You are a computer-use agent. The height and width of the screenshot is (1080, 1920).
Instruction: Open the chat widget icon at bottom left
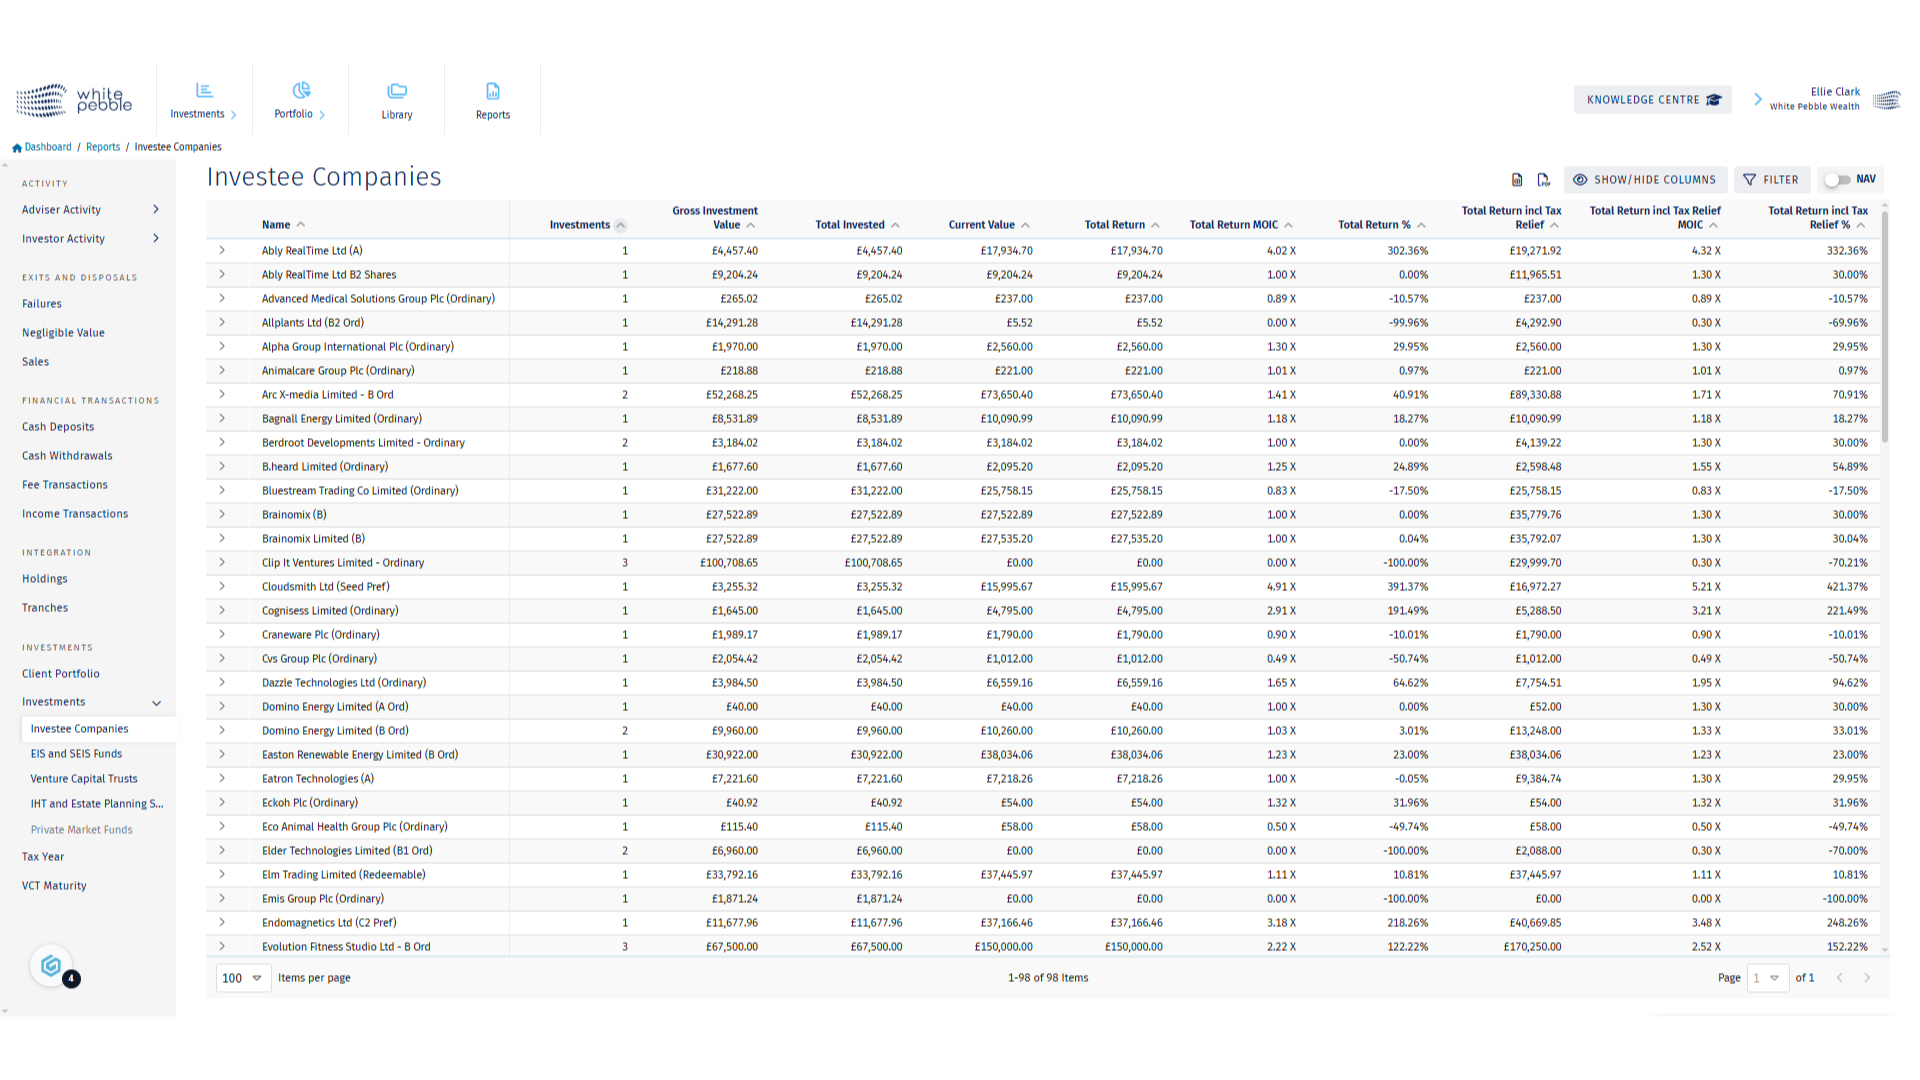51,966
